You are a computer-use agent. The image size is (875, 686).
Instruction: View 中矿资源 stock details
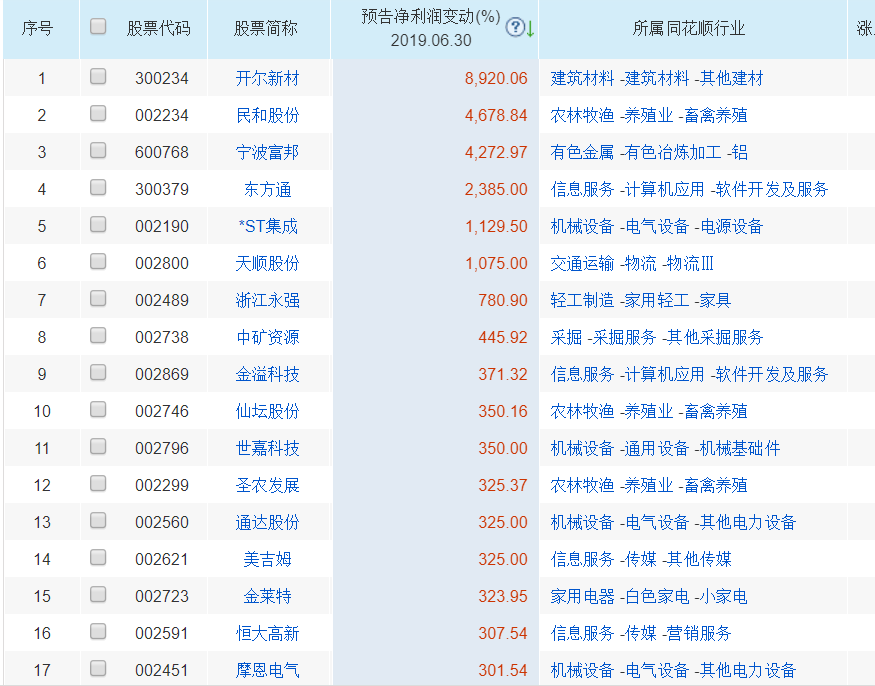[267, 337]
